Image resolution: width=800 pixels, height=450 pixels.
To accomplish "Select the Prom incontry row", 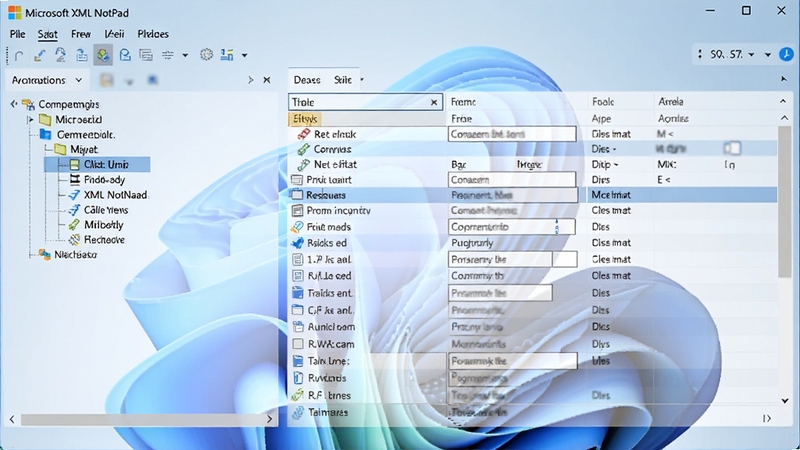I will click(x=533, y=210).
